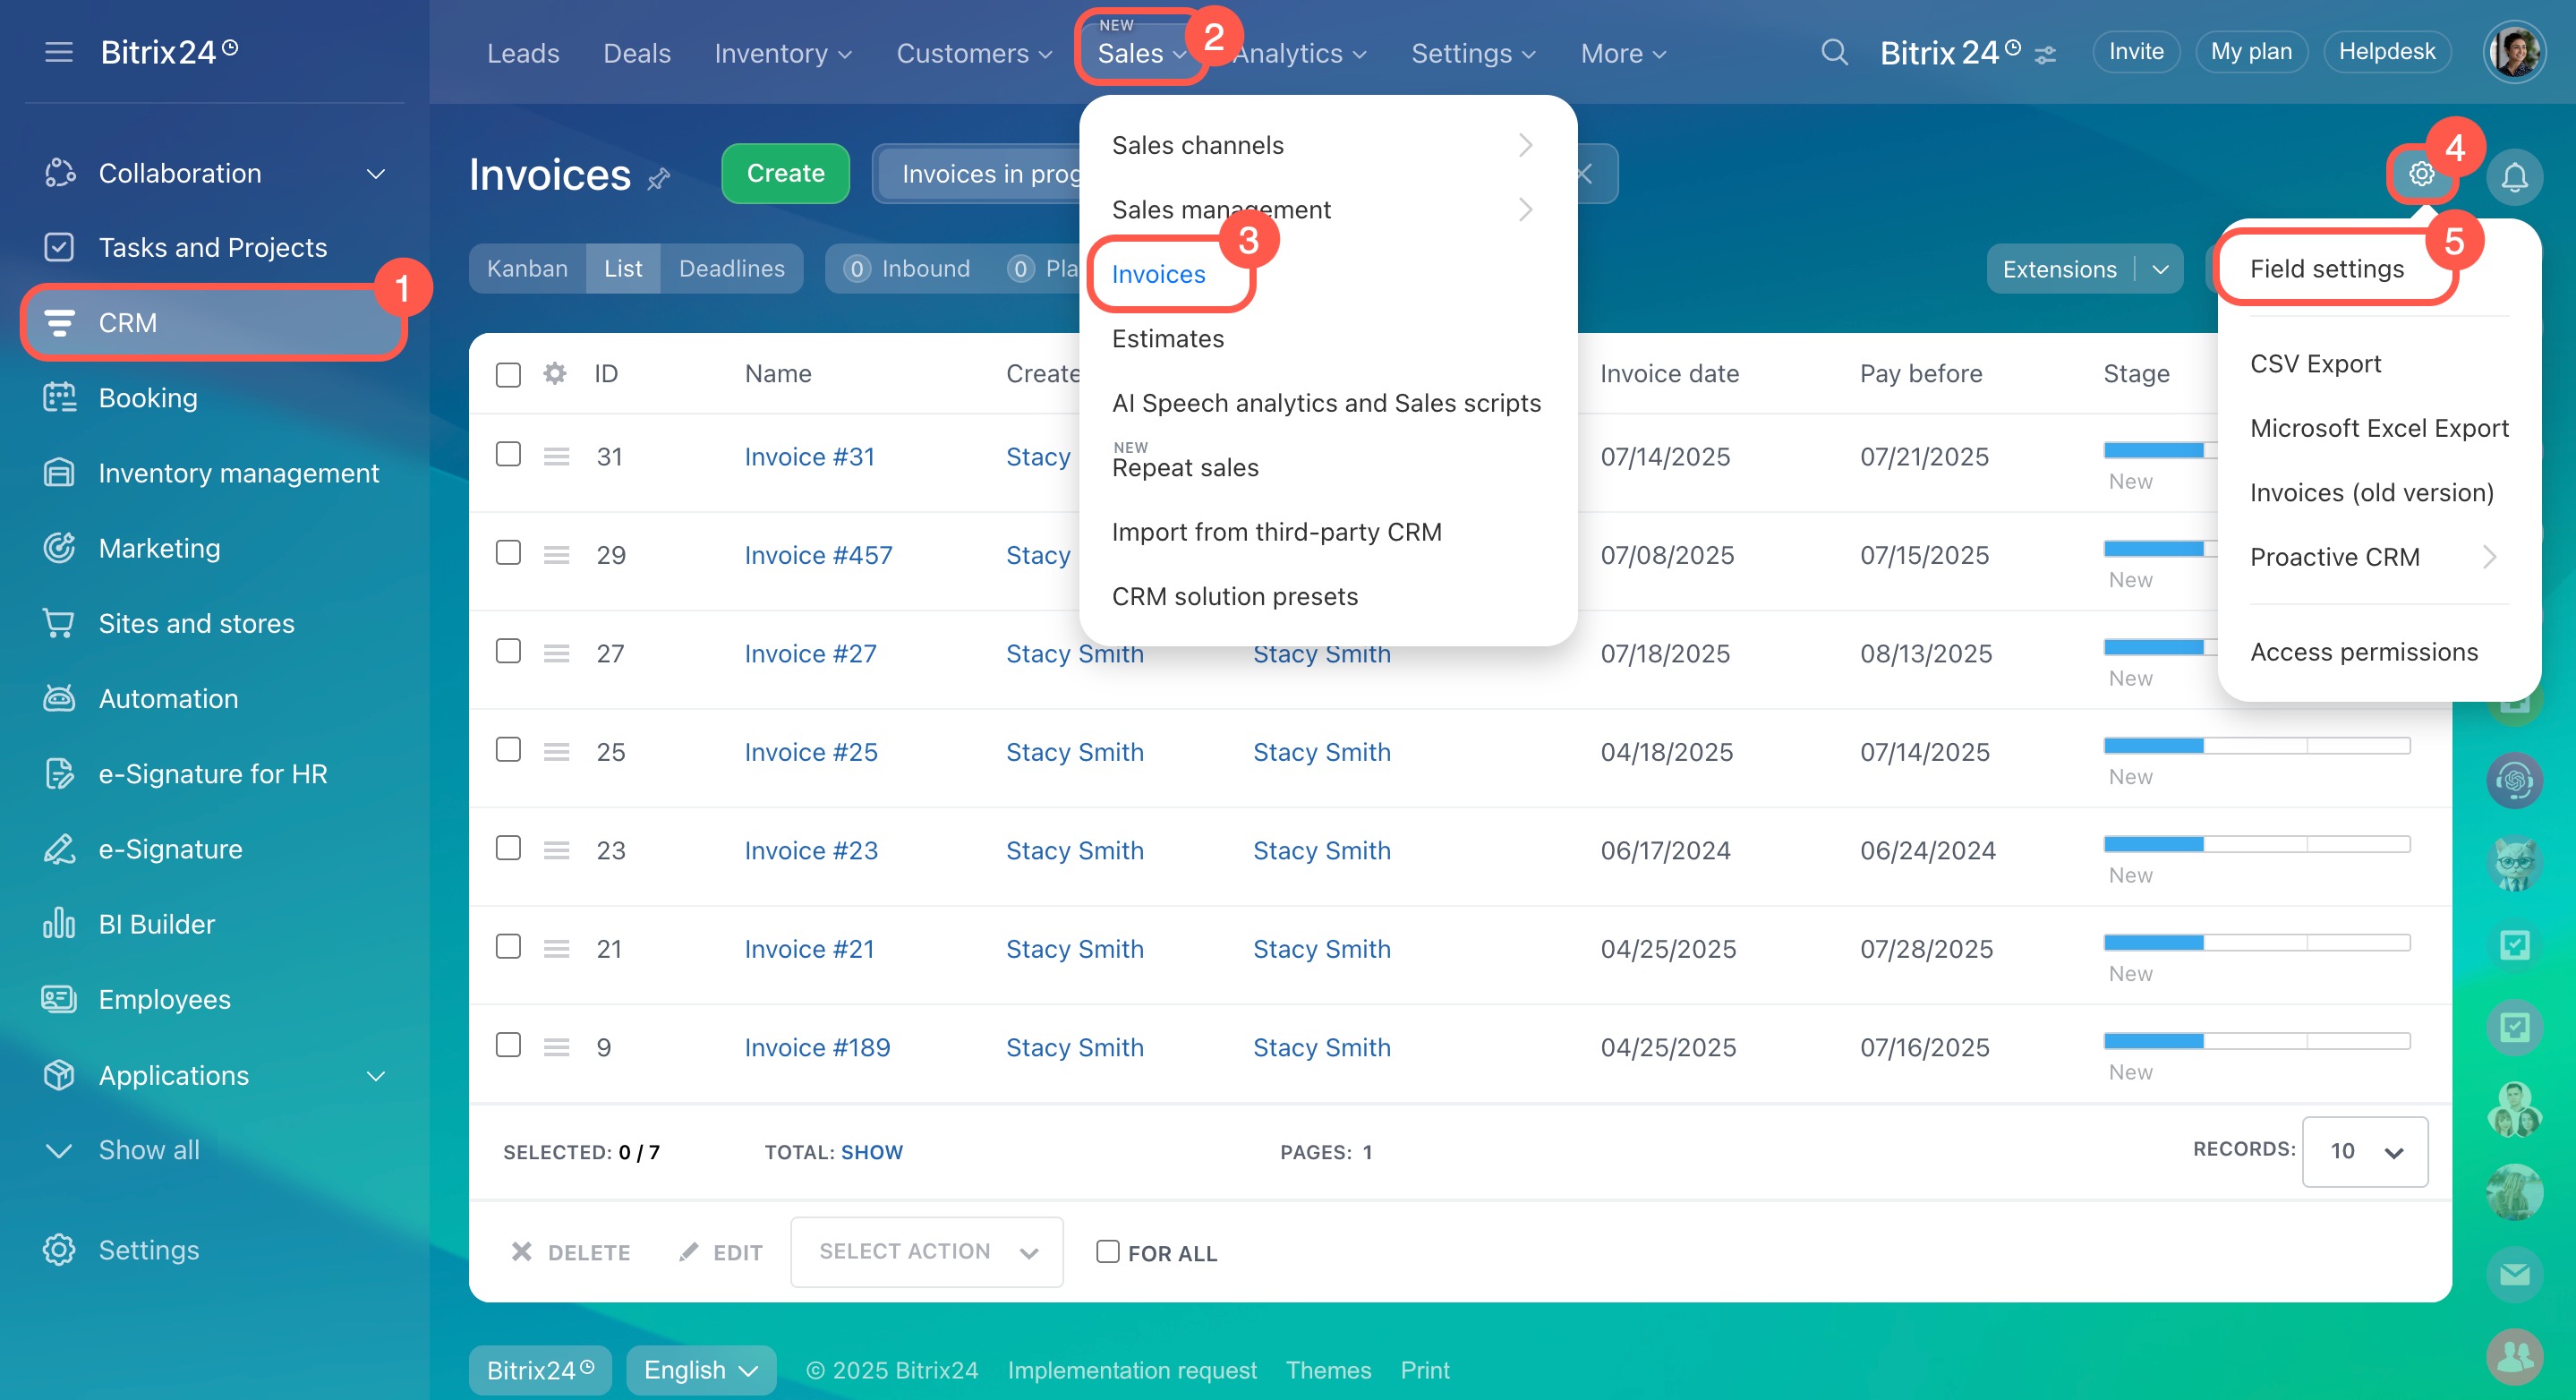This screenshot has width=2576, height=1400.
Task: Click the search magnifier icon
Action: (1833, 52)
